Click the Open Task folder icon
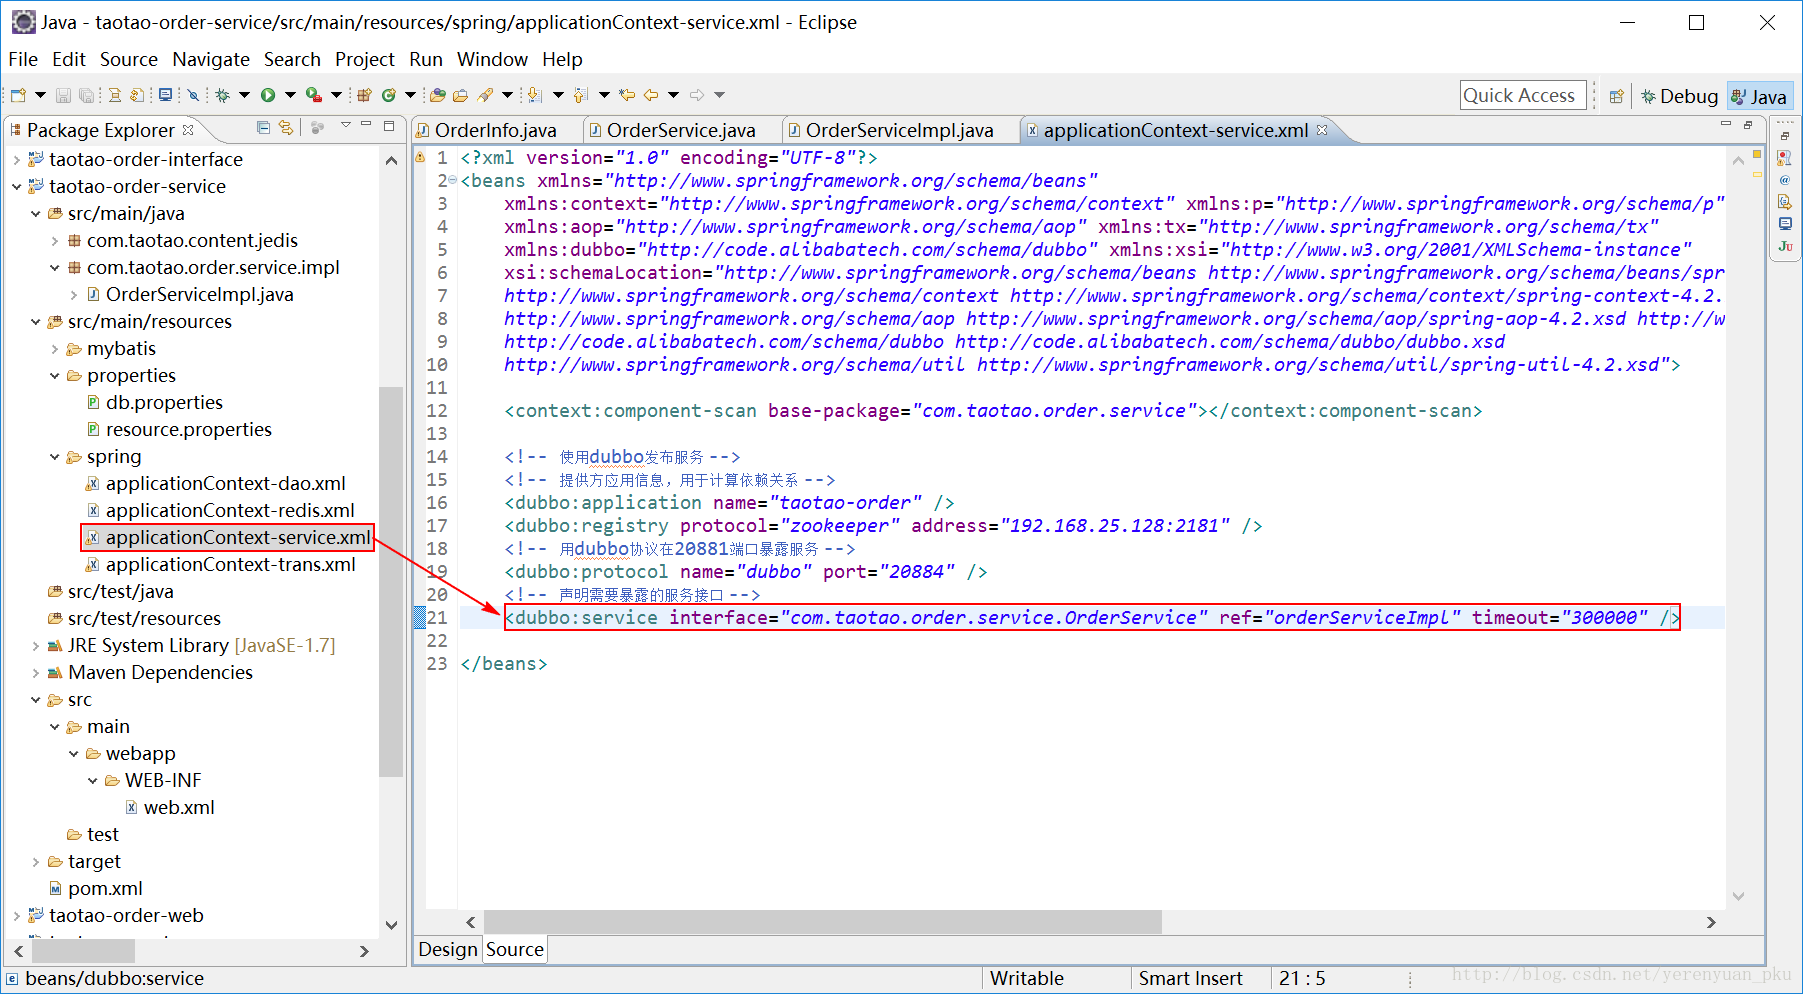 pyautogui.click(x=460, y=95)
